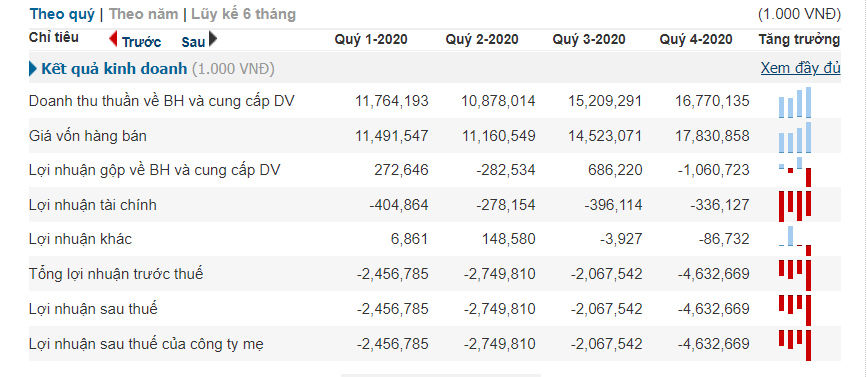The image size is (867, 377).
Task: Click the Trước previous period label
Action: pyautogui.click(x=142, y=41)
